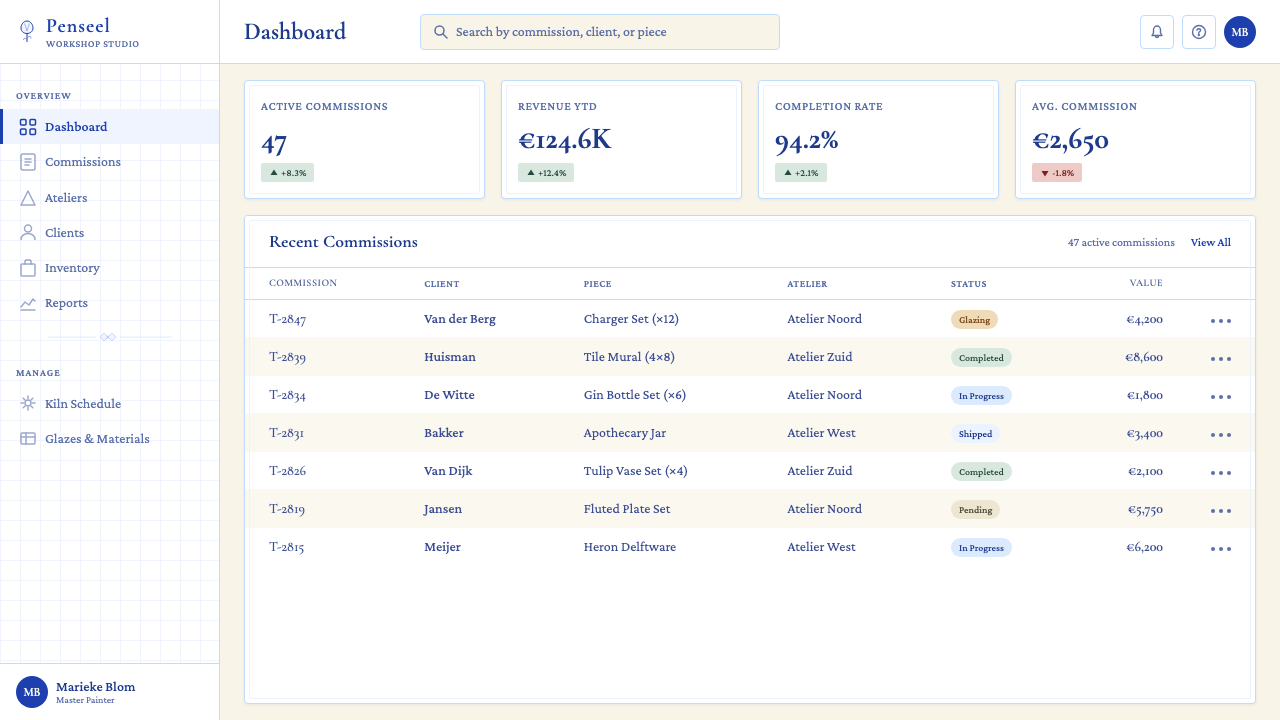This screenshot has width=1280, height=720.
Task: Click the Penseel logo icon
Action: pos(27,31)
